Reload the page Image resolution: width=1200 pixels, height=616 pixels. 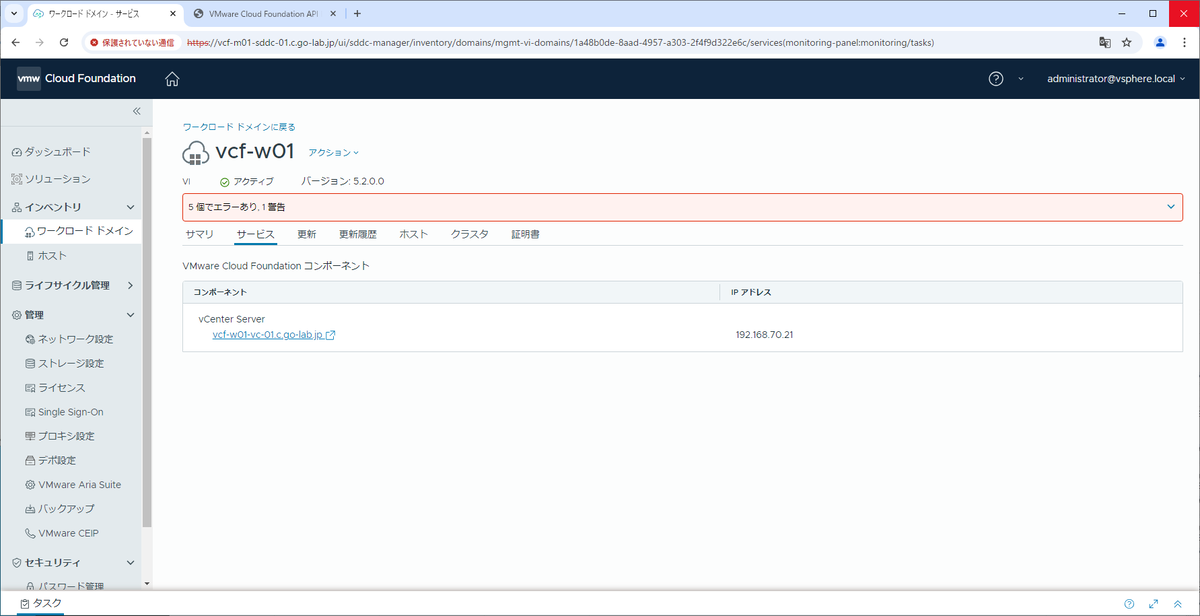coord(64,43)
